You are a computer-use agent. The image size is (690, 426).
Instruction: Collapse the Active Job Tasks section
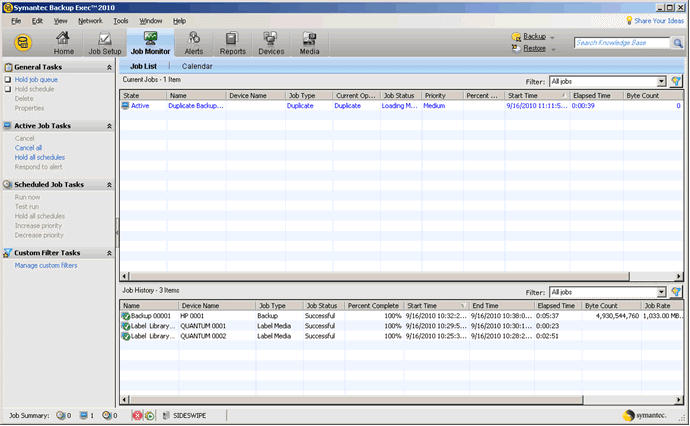point(109,126)
